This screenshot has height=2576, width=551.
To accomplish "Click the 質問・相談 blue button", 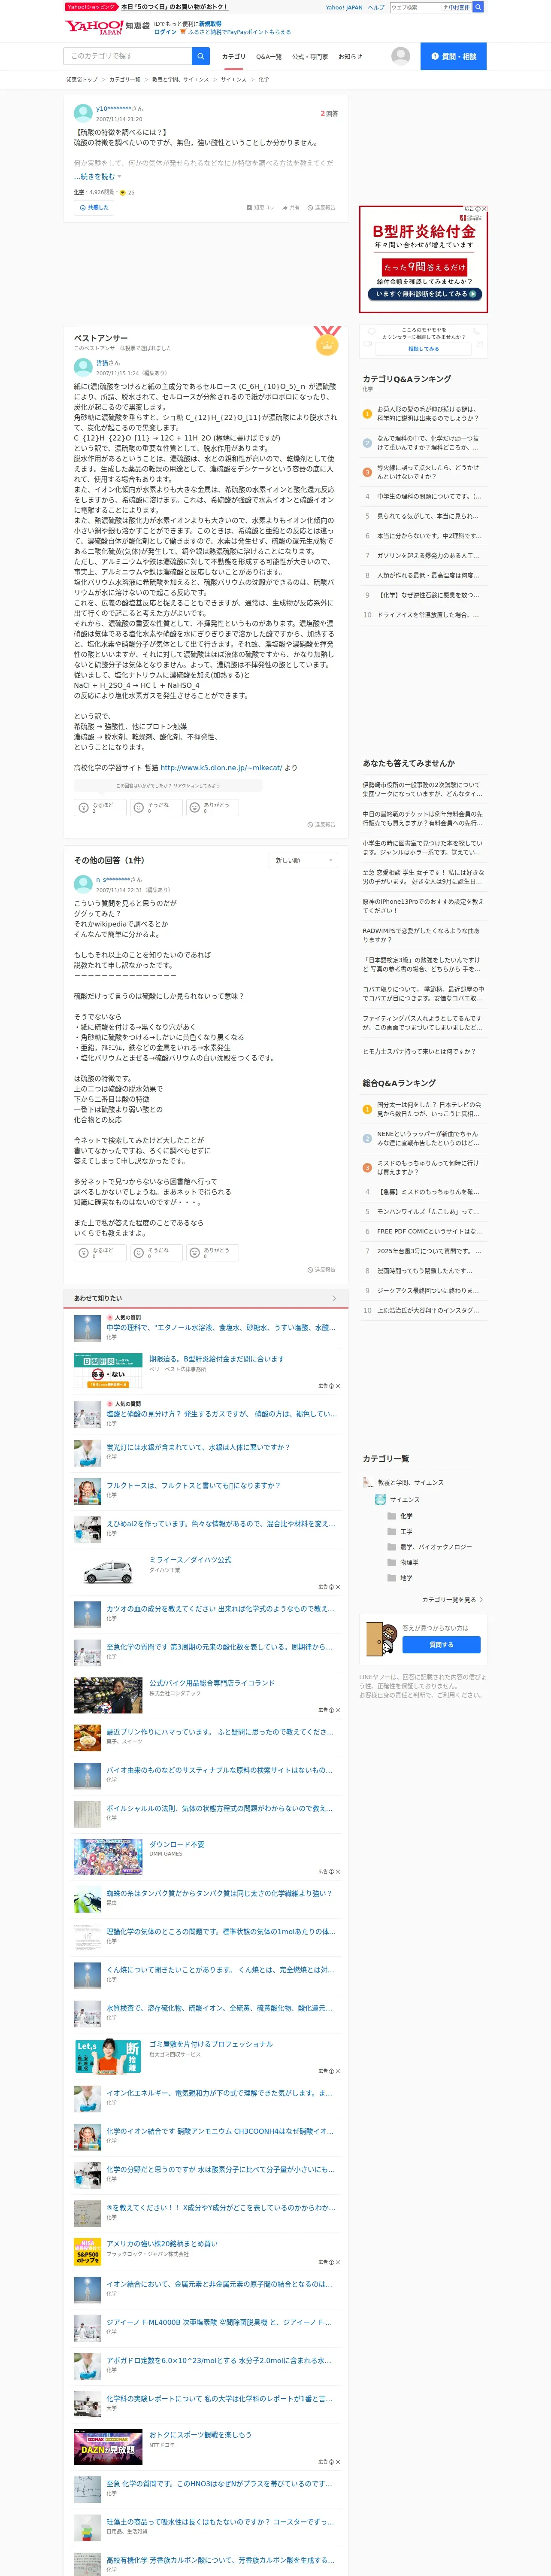I will tap(453, 56).
